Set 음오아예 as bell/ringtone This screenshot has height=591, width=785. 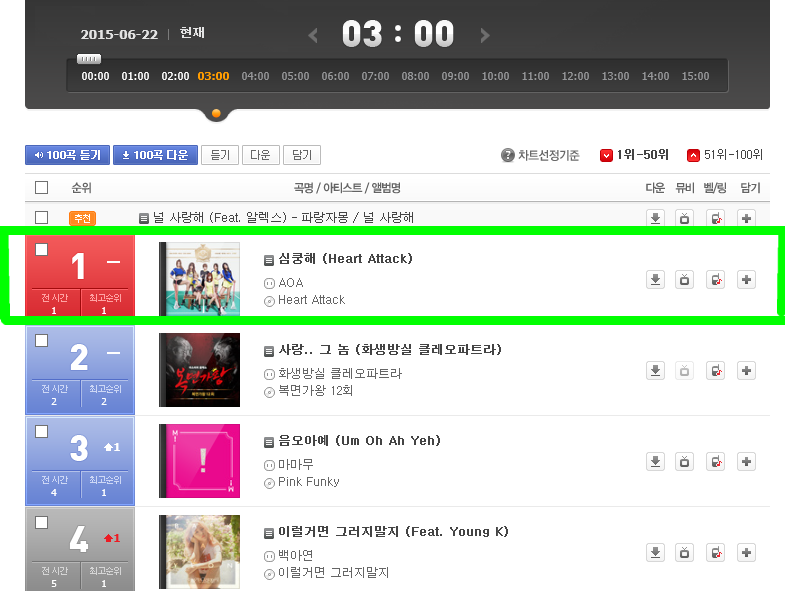pos(715,461)
